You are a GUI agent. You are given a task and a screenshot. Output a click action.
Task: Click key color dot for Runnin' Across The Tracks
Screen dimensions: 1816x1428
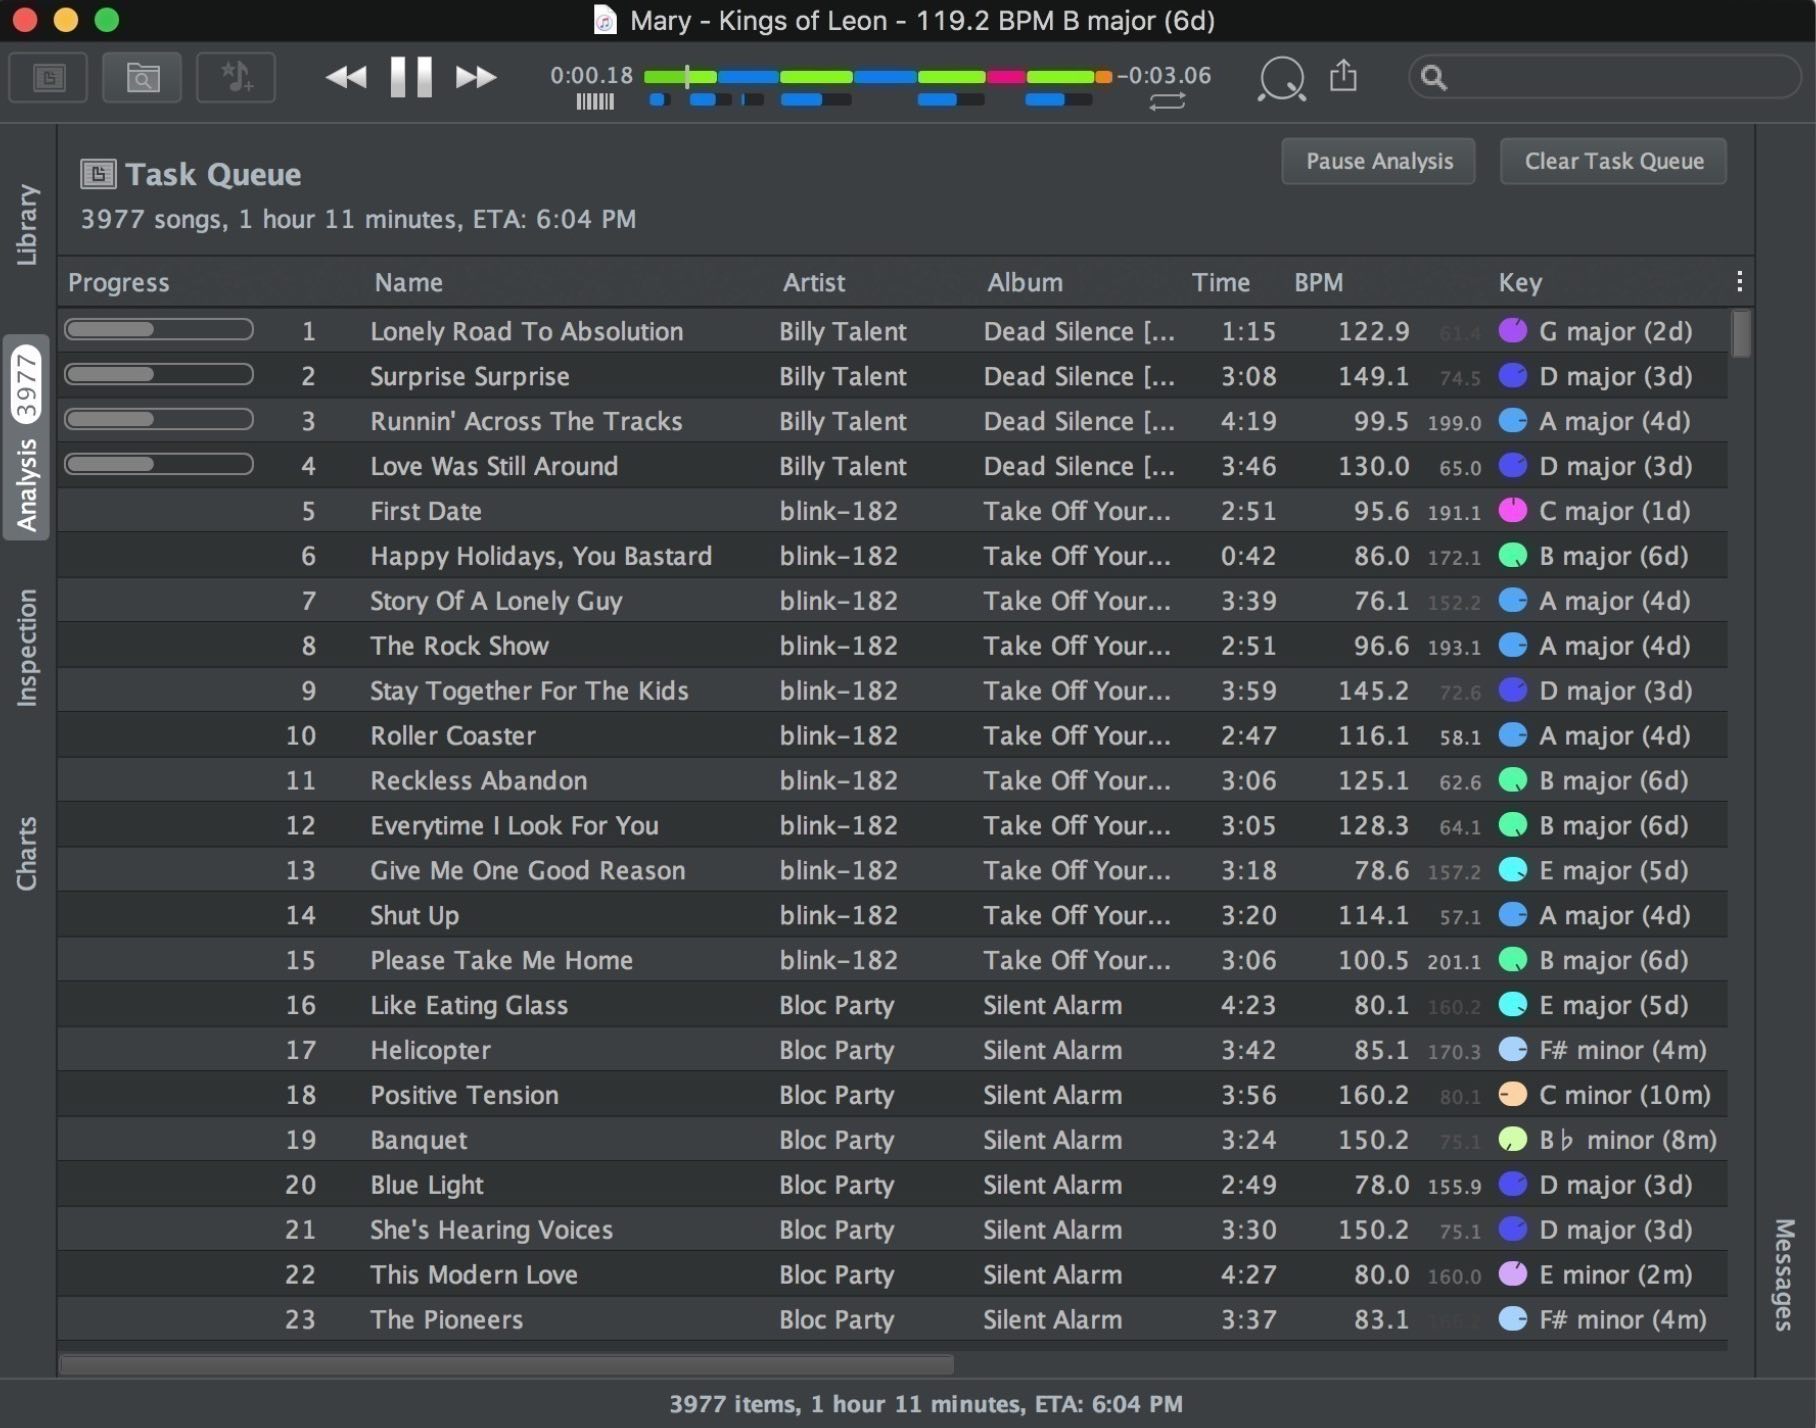click(1513, 420)
